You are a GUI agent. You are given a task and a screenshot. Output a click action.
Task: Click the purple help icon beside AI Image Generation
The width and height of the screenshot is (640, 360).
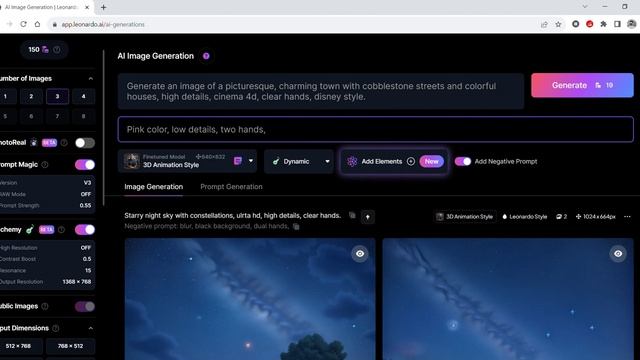pyautogui.click(x=206, y=56)
